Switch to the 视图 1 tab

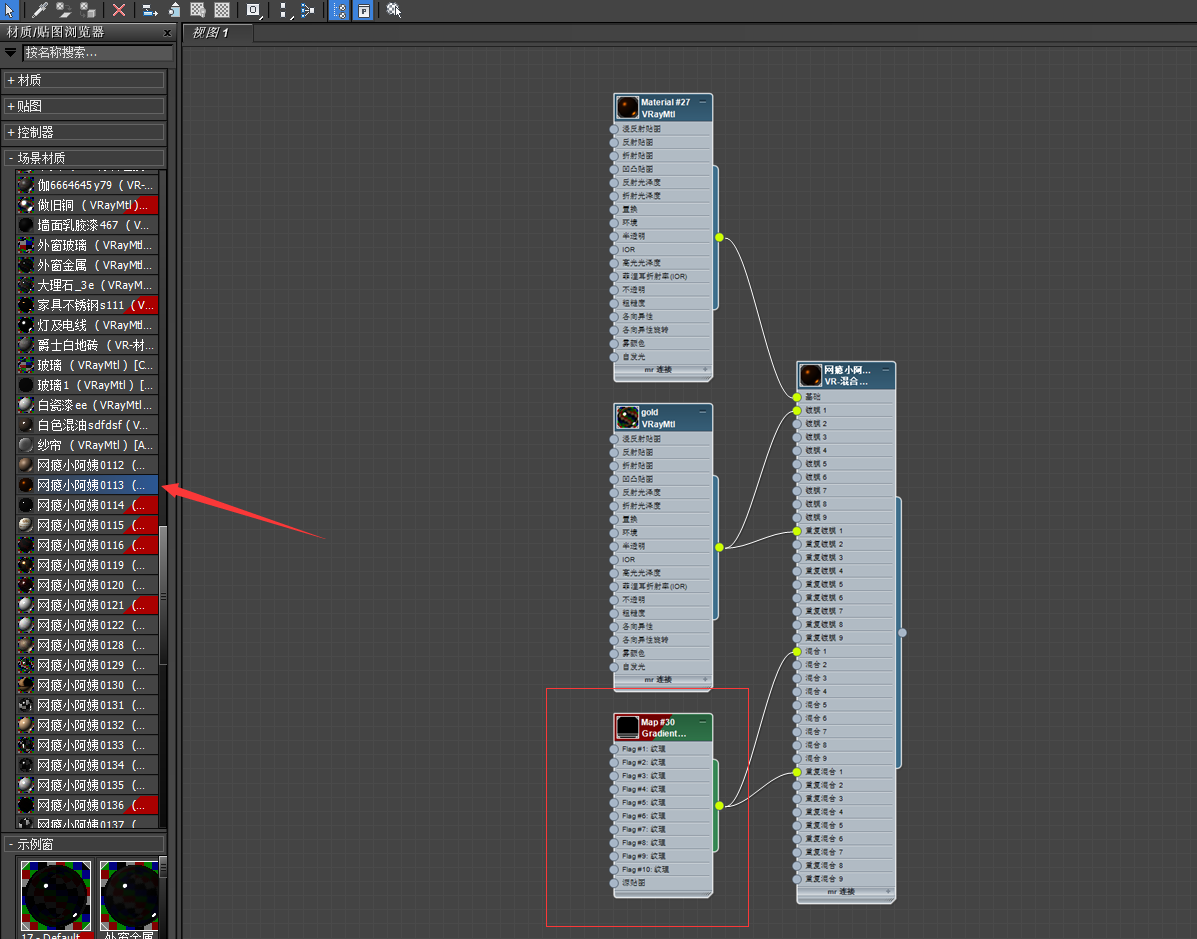212,33
